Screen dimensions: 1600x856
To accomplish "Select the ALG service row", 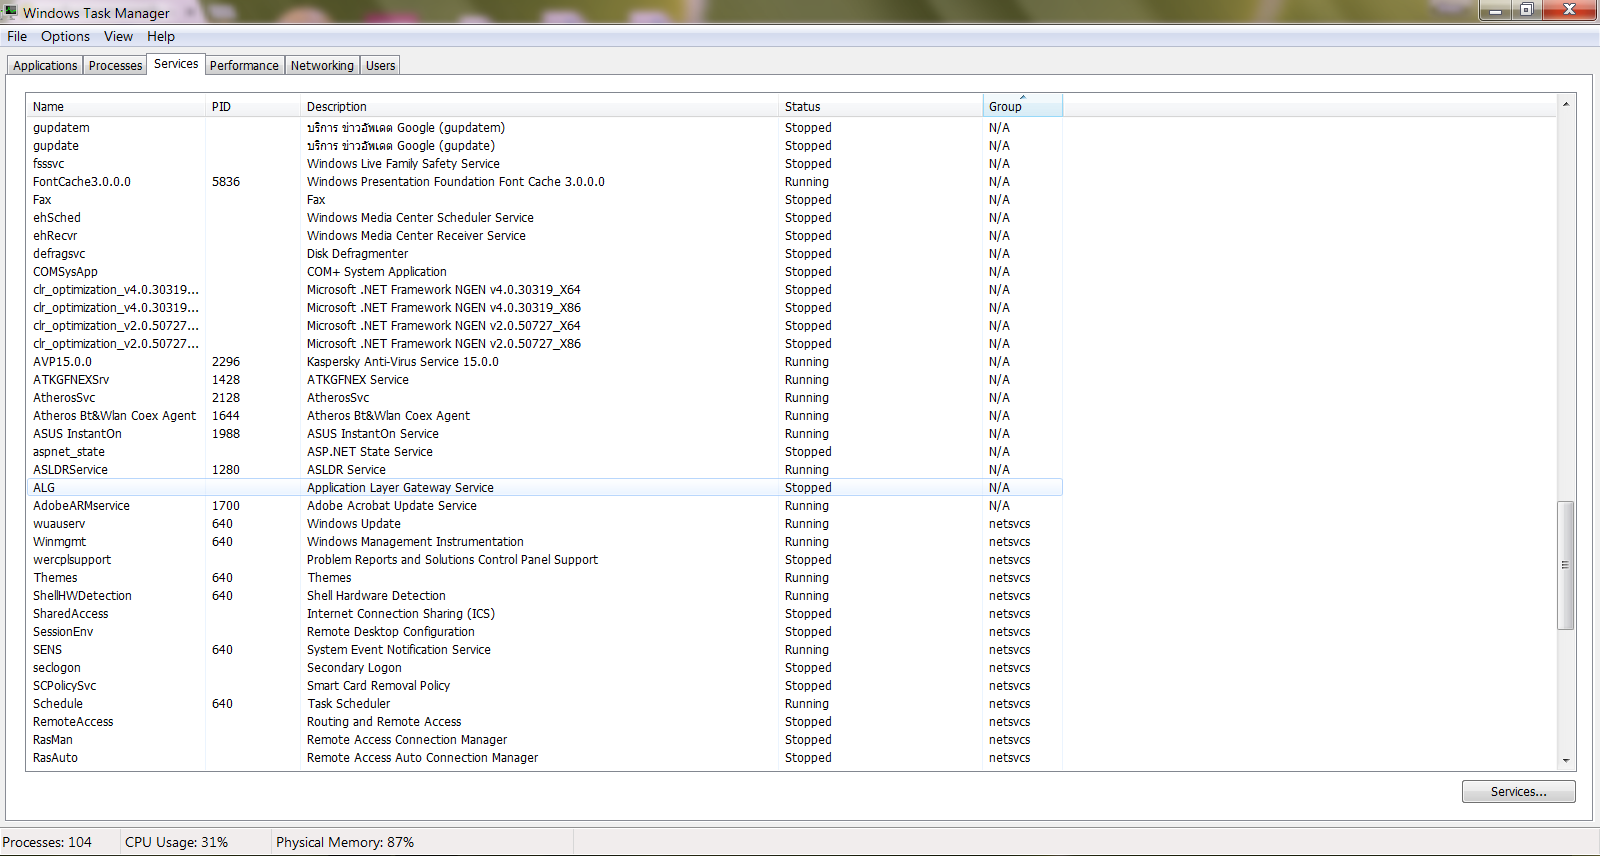I will (544, 488).
